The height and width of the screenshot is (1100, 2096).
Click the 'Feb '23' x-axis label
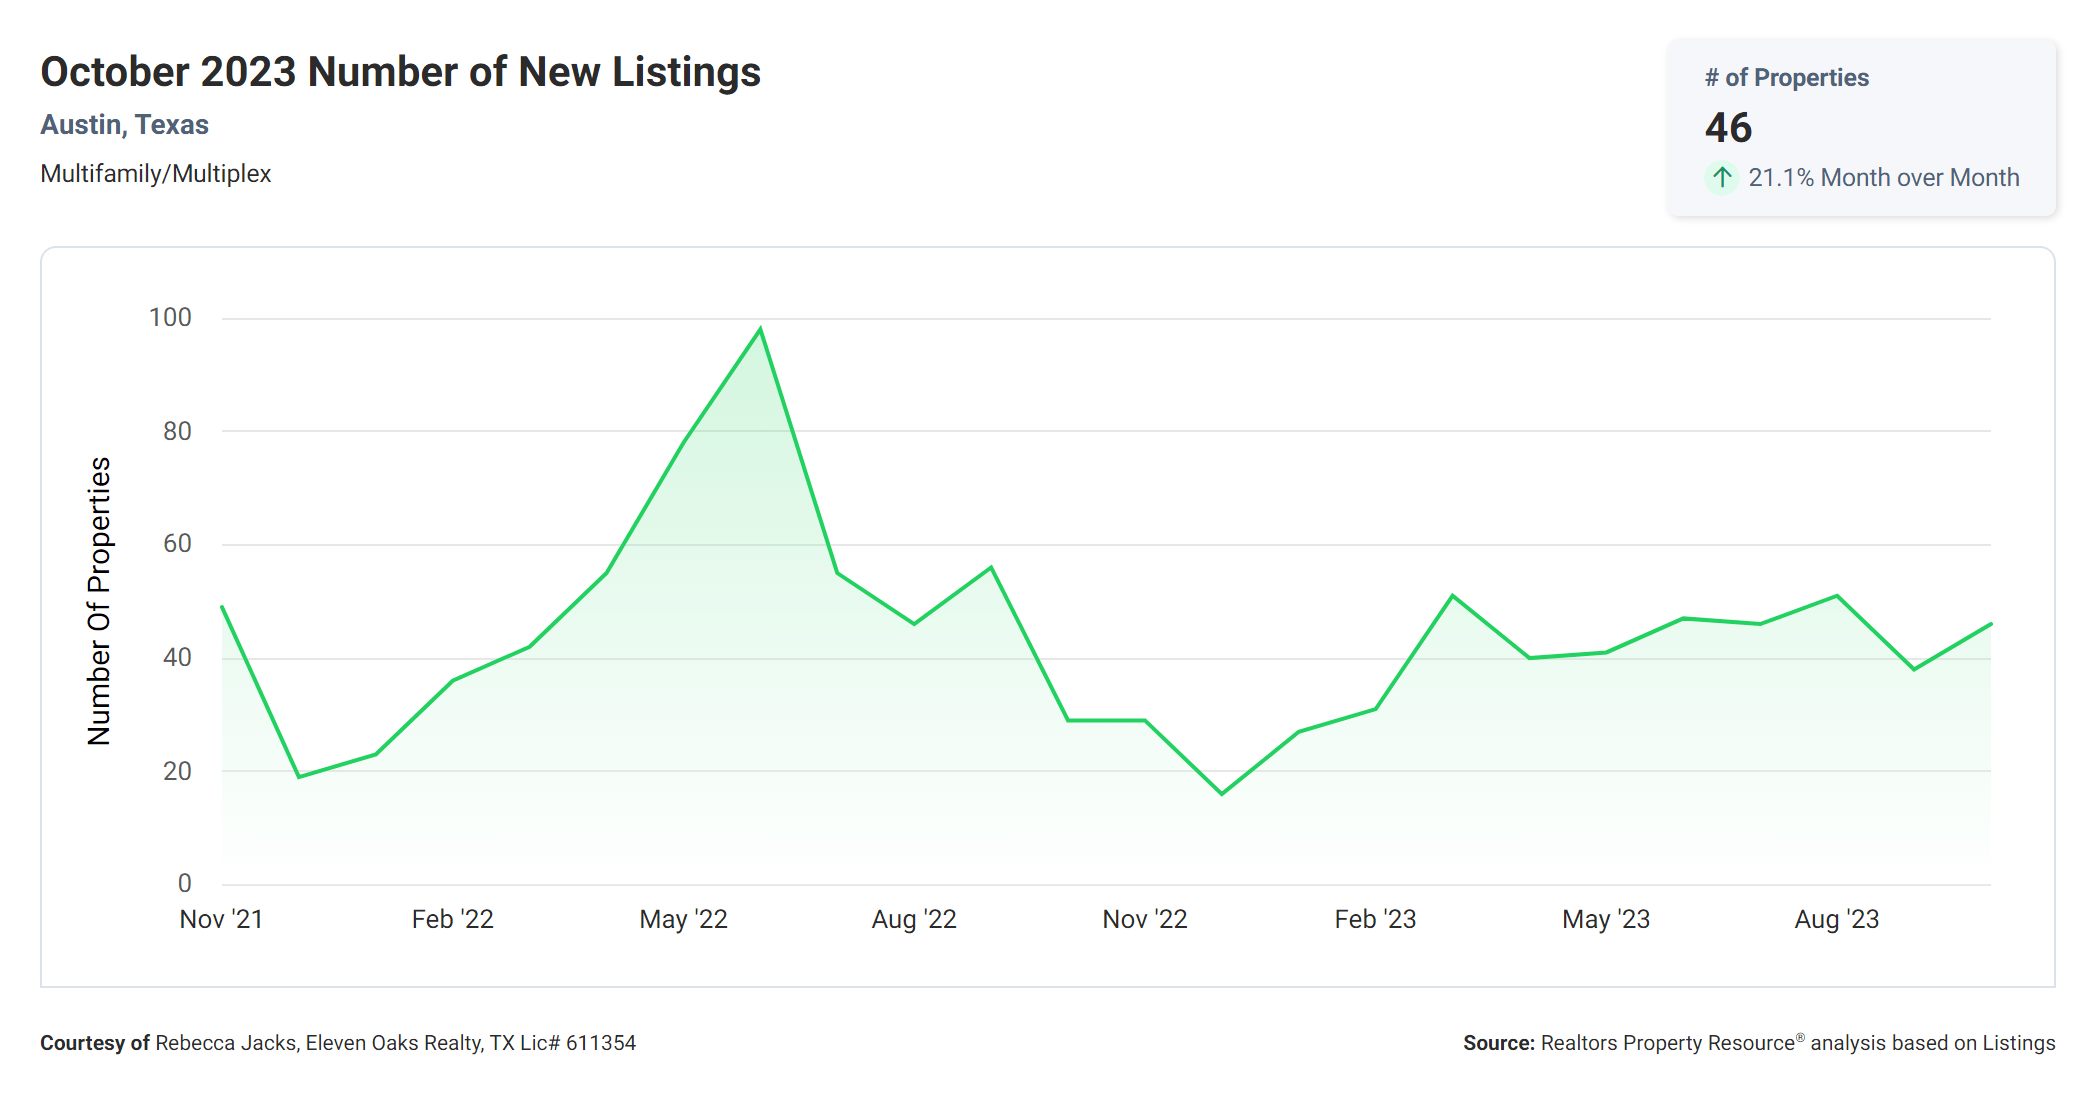1375,919
